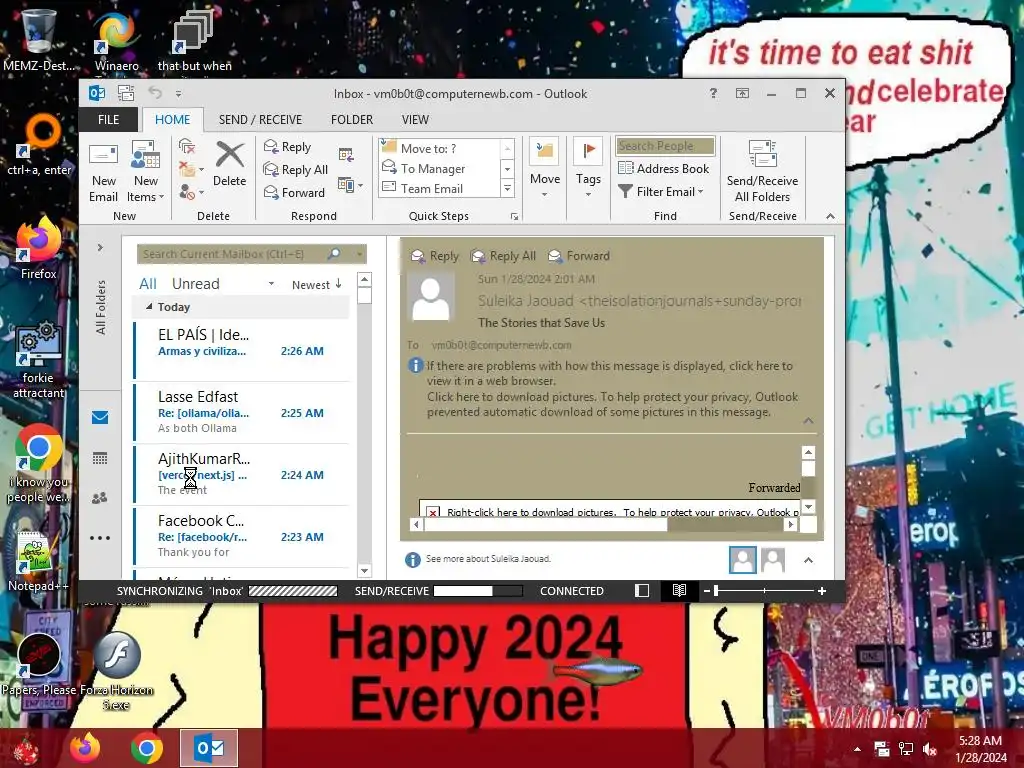Open more navigation options ellipsis
Viewport: 1024px width, 768px height.
click(100, 538)
